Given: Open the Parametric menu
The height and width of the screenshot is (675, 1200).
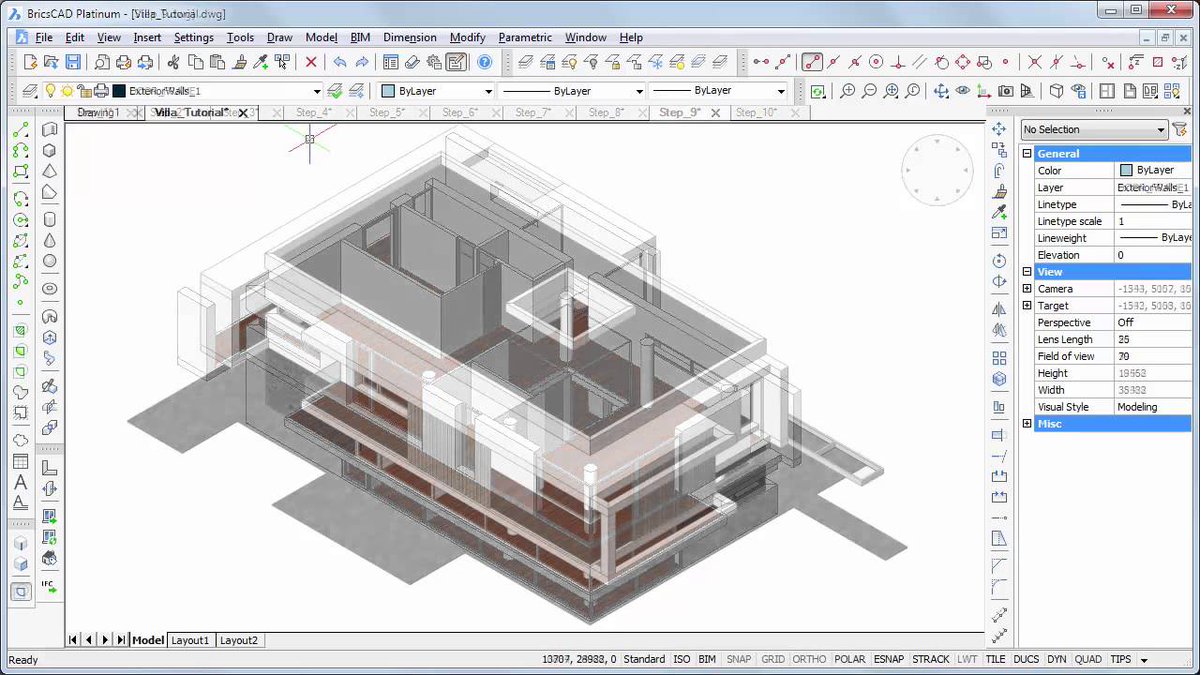Looking at the screenshot, I should coord(525,37).
